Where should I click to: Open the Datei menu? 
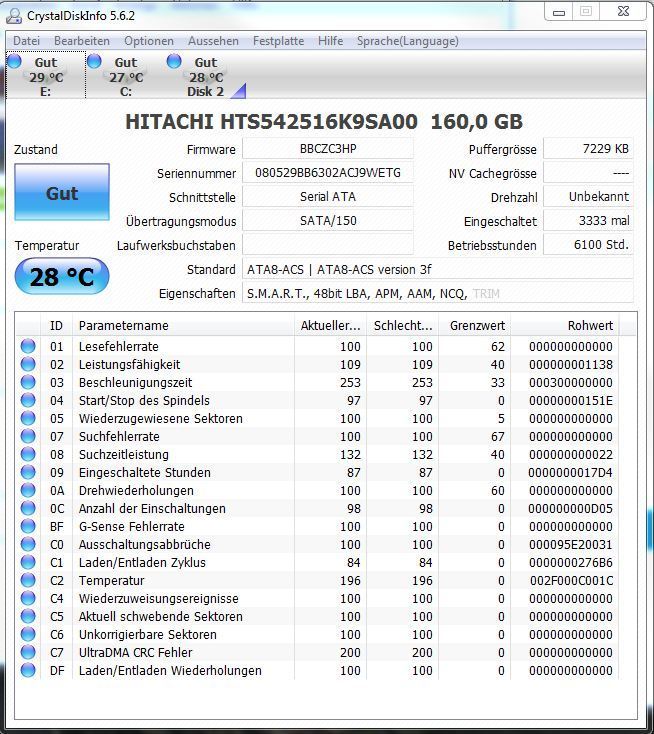[x=26, y=41]
